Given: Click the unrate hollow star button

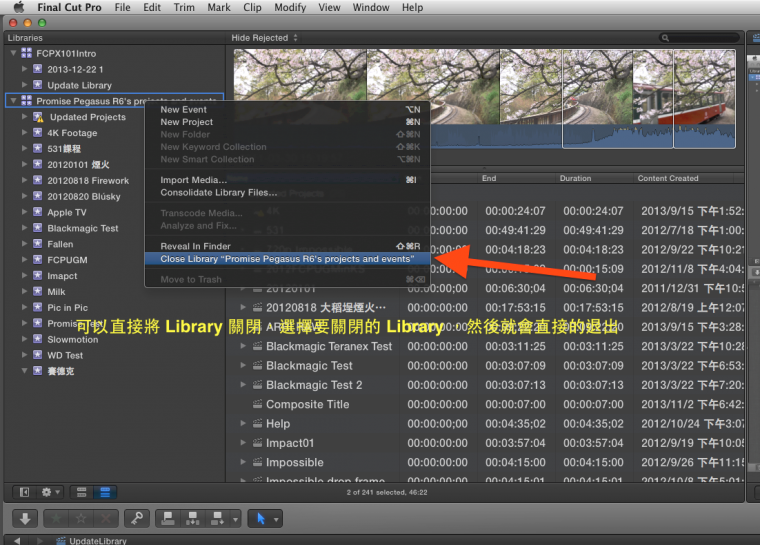Looking at the screenshot, I should pyautogui.click(x=81, y=518).
